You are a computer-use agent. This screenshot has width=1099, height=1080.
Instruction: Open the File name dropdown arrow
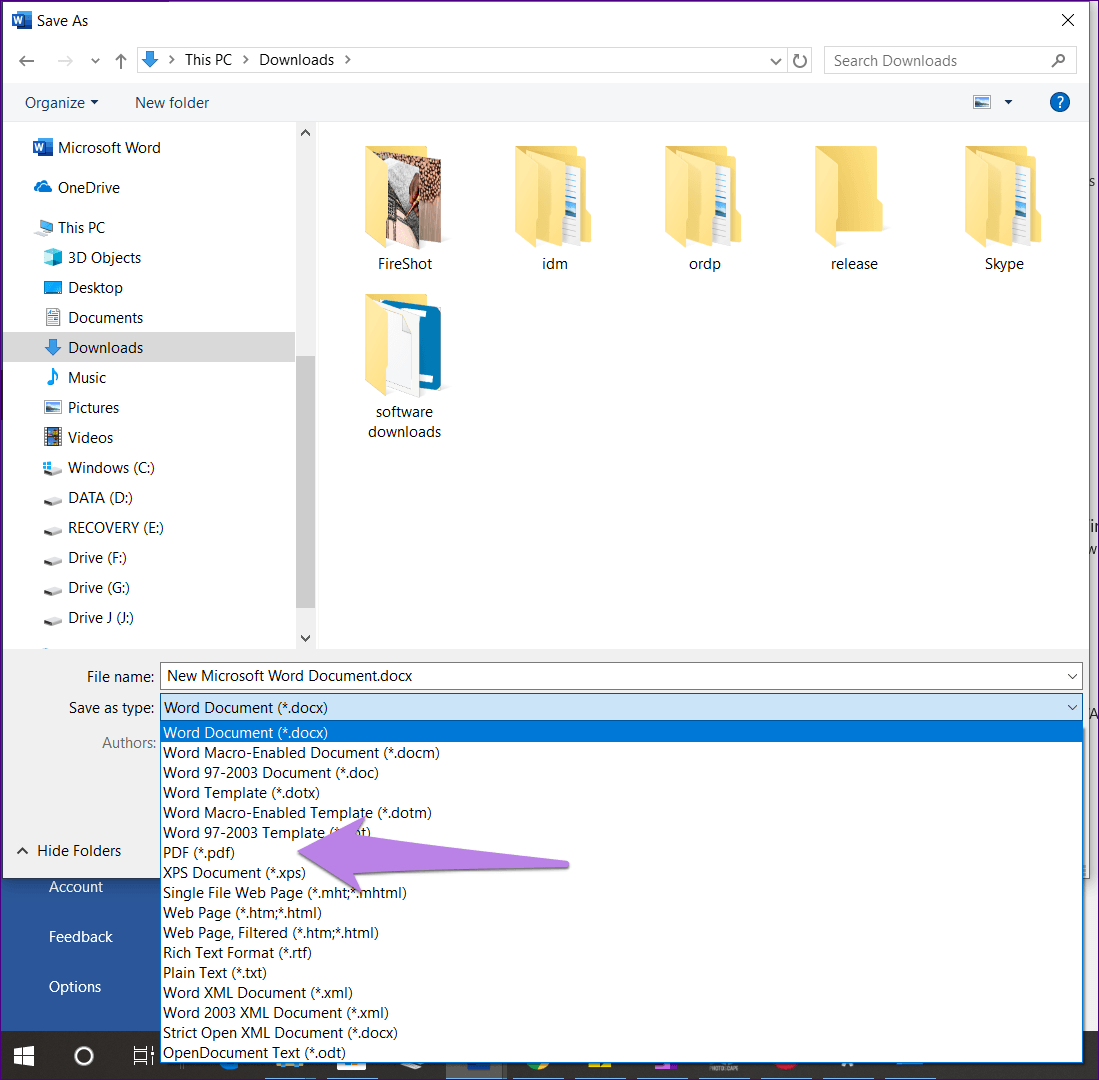(x=1072, y=676)
